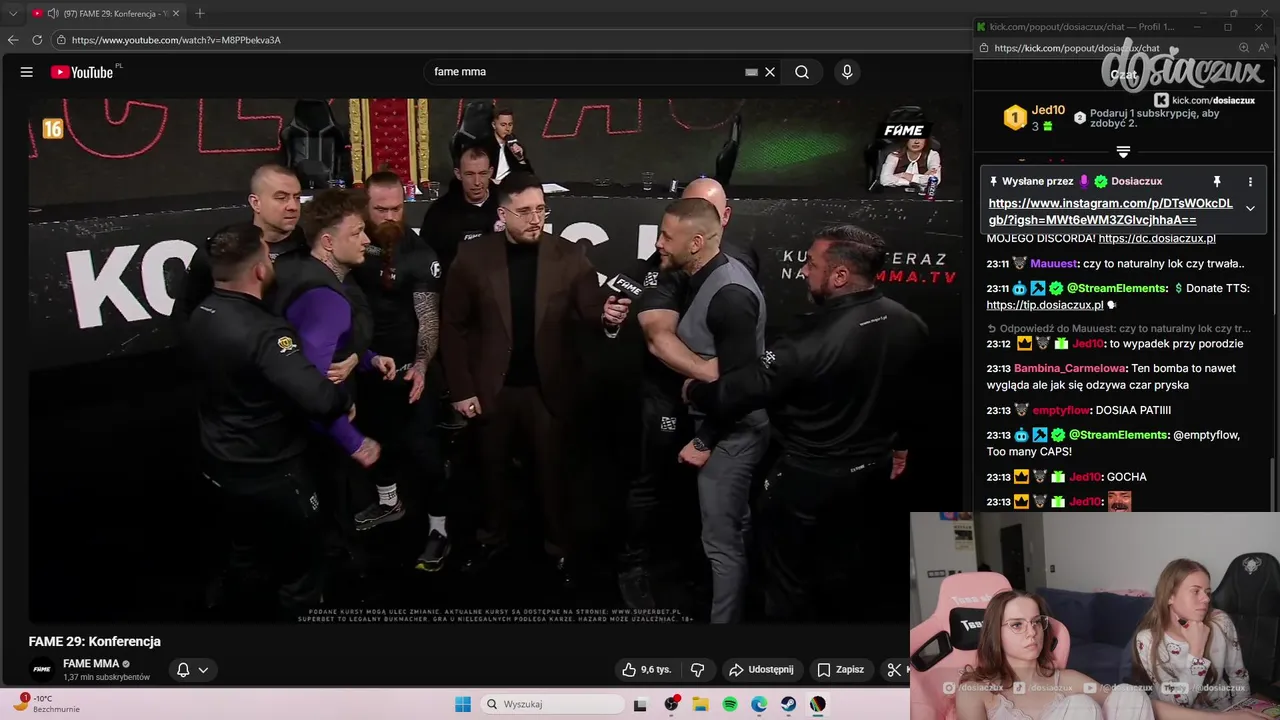Open Mauuest username in chat
Screen dimensions: 1280x720
[x=1054, y=264]
